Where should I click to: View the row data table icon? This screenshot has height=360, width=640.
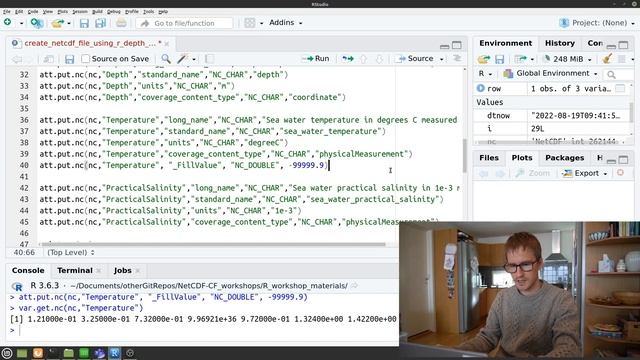coord(620,88)
